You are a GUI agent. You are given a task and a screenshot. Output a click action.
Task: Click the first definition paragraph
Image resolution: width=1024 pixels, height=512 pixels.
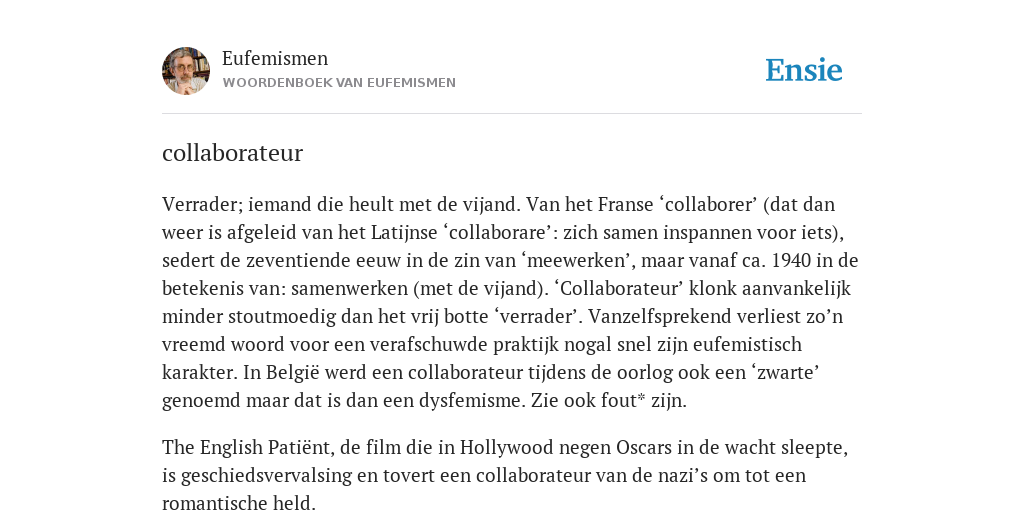coord(510,302)
